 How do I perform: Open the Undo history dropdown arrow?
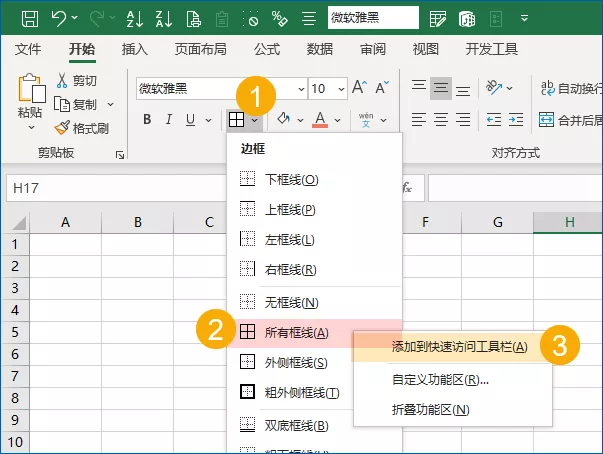[x=75, y=18]
